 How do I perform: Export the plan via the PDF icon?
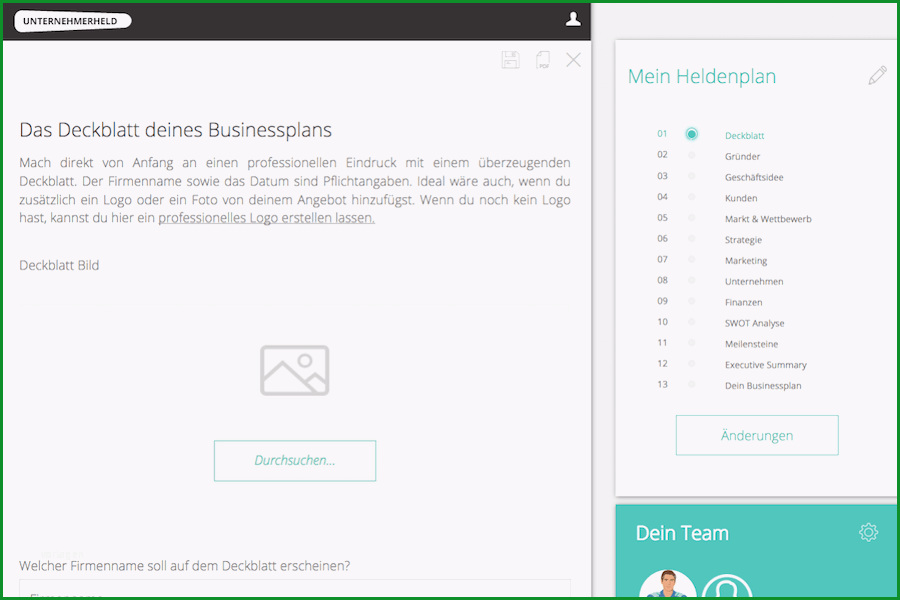[x=542, y=60]
